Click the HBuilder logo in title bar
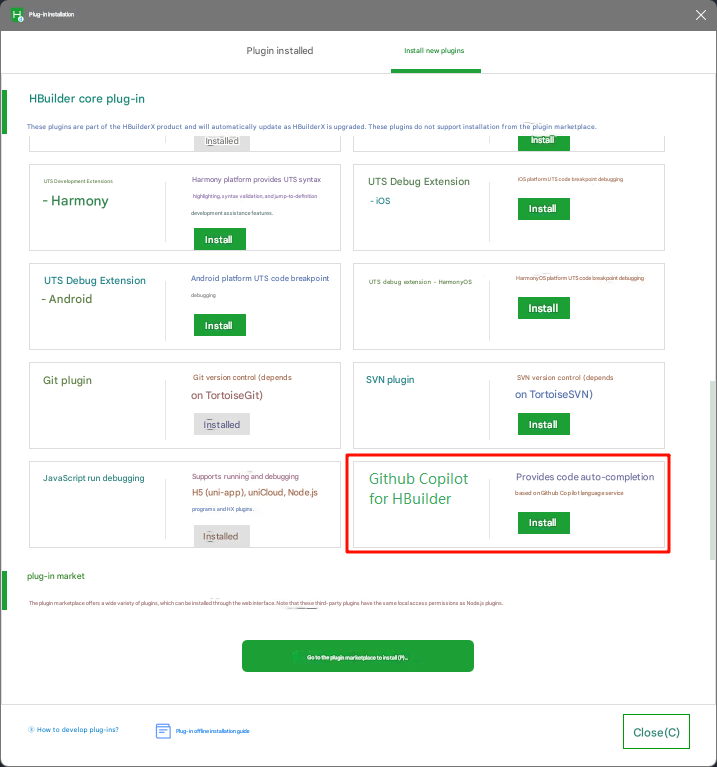717x767 pixels. (17, 15)
